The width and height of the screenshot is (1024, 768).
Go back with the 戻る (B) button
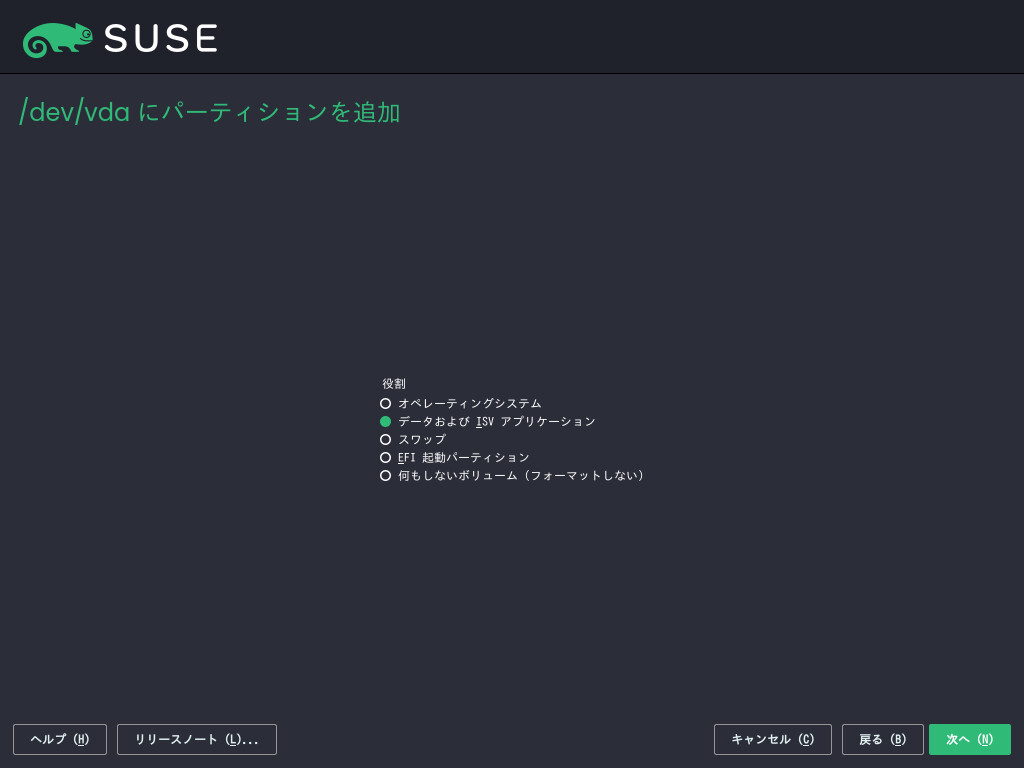[882, 739]
